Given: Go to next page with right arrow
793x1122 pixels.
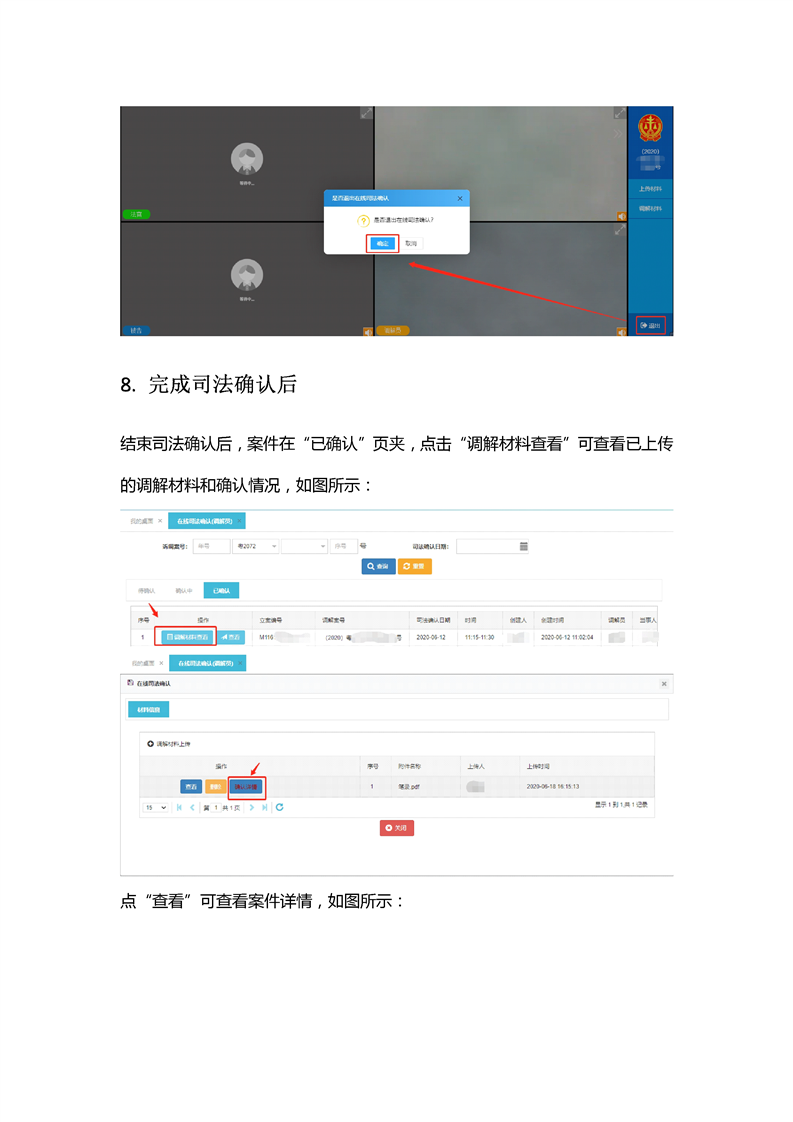Looking at the screenshot, I should (252, 808).
